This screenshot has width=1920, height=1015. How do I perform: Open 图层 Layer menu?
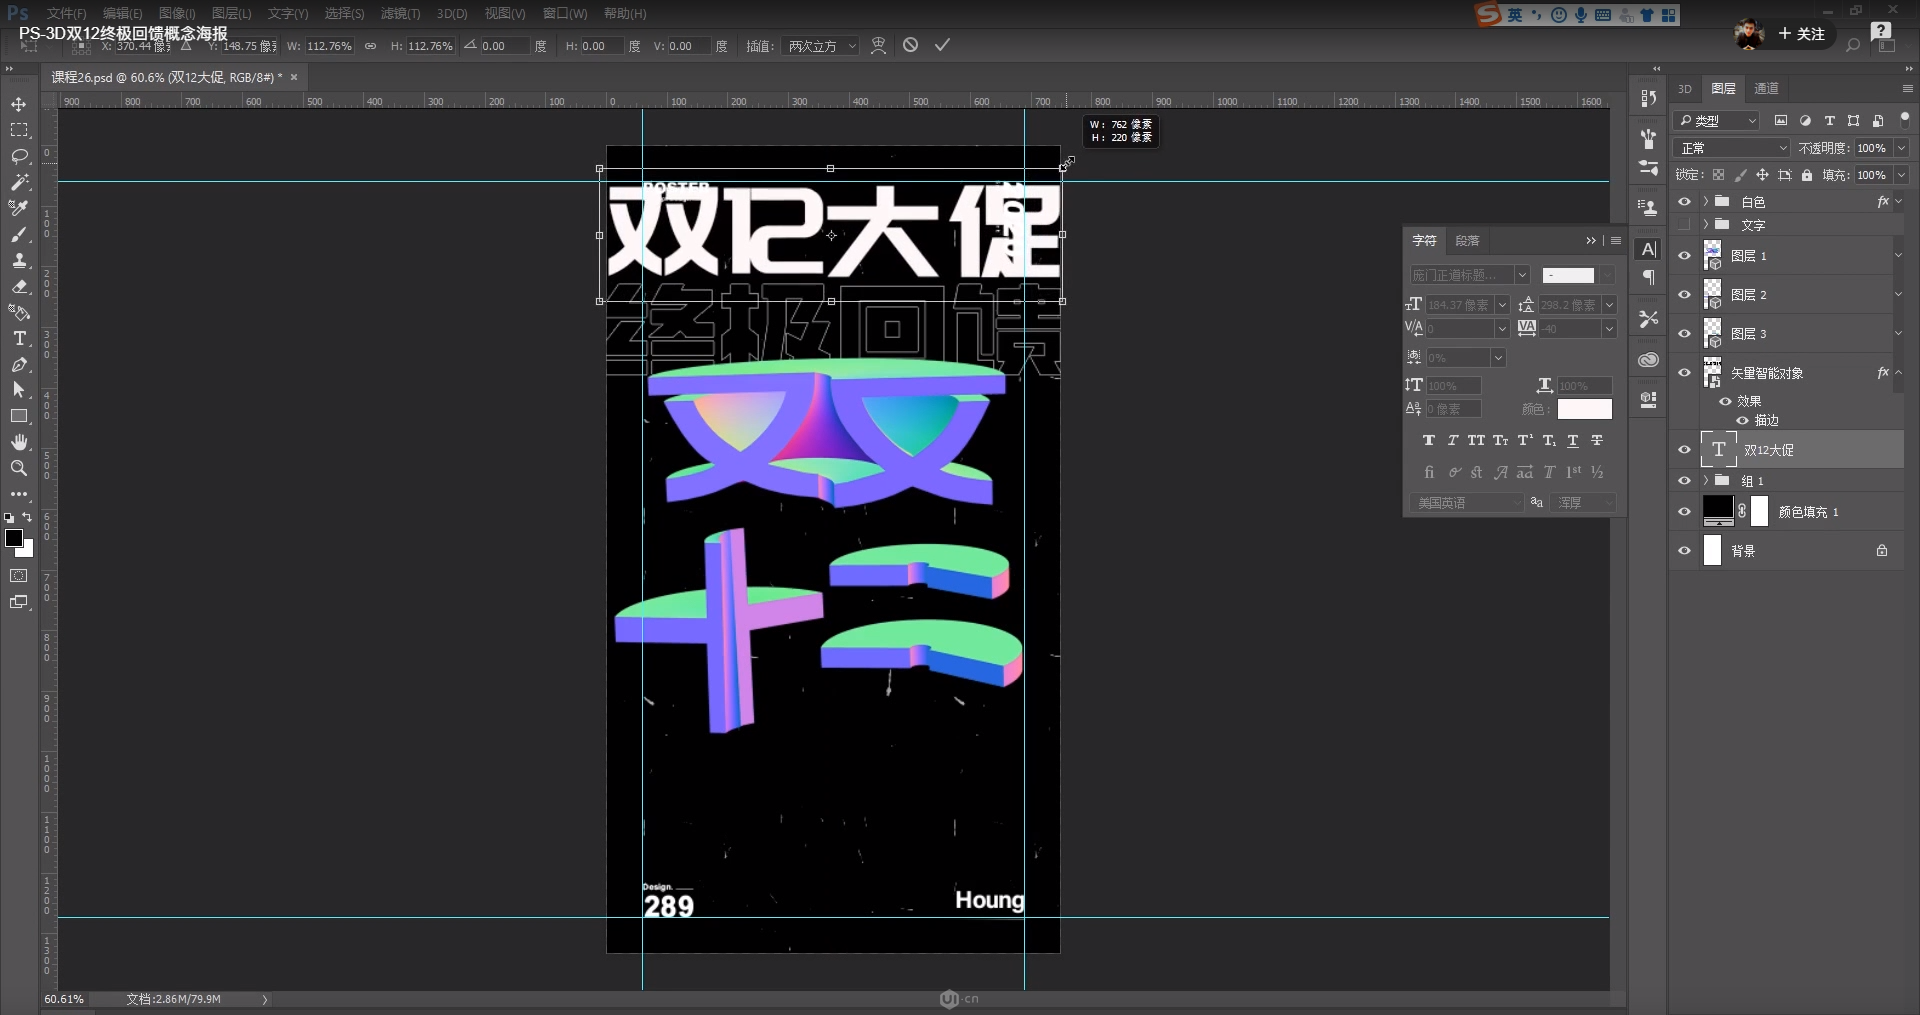click(x=231, y=13)
